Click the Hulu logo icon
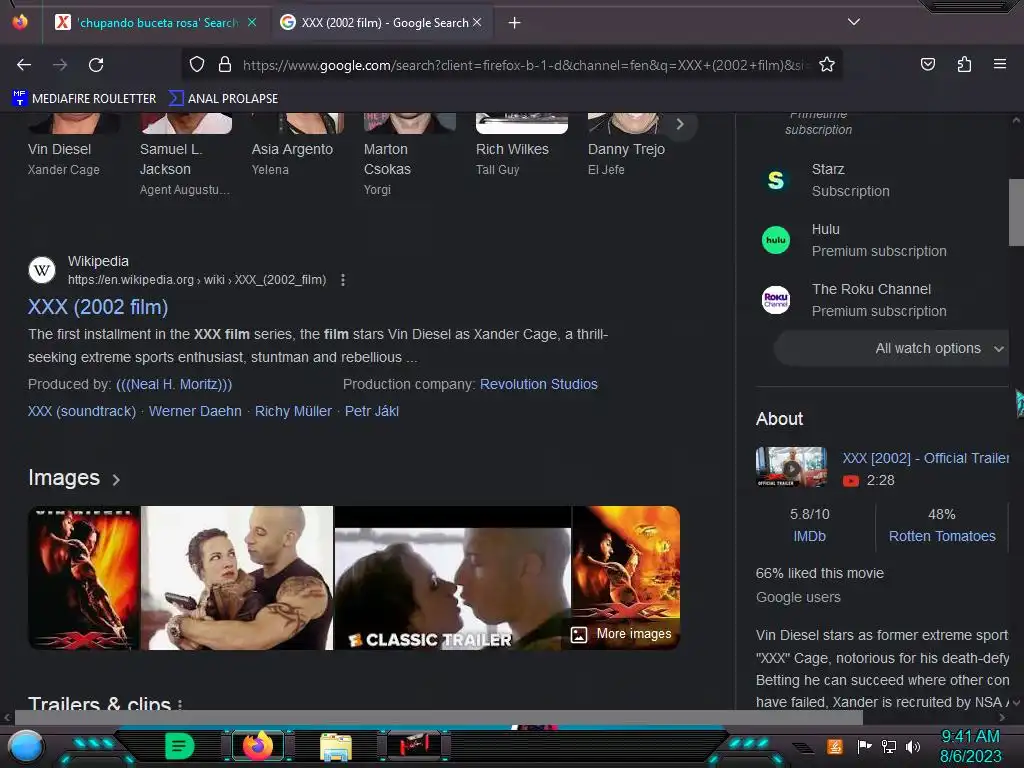The width and height of the screenshot is (1024, 768). 776,240
